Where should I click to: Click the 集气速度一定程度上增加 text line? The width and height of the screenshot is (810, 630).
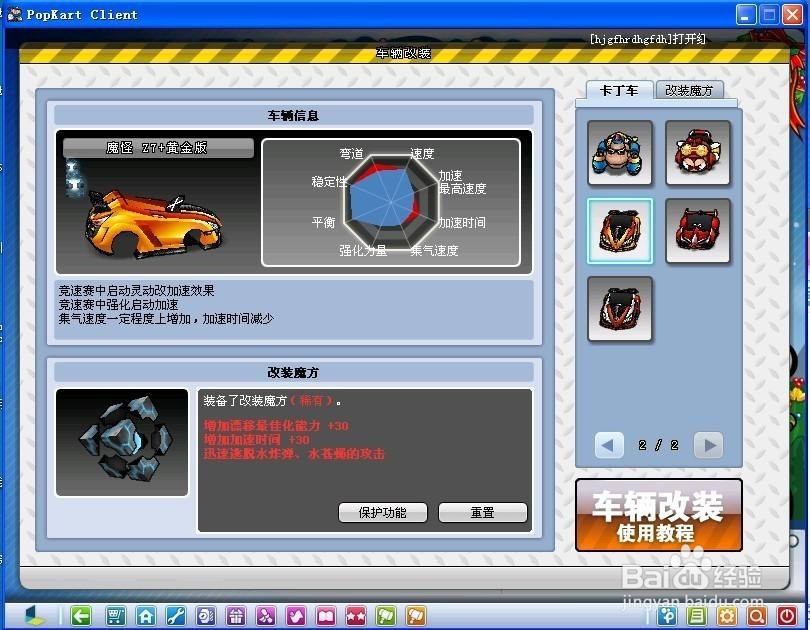(166, 319)
